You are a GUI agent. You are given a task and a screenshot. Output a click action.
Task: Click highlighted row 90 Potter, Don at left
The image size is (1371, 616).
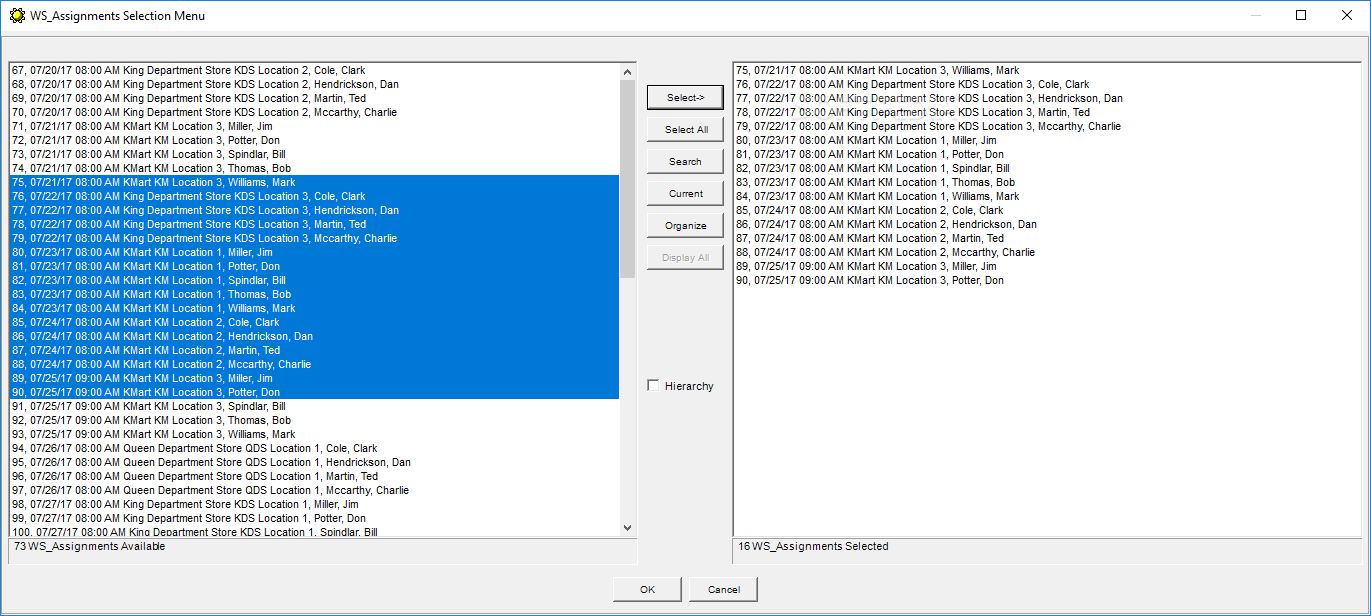click(314, 392)
